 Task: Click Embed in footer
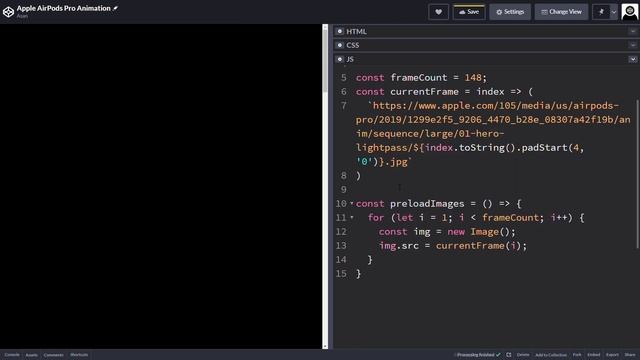593,355
